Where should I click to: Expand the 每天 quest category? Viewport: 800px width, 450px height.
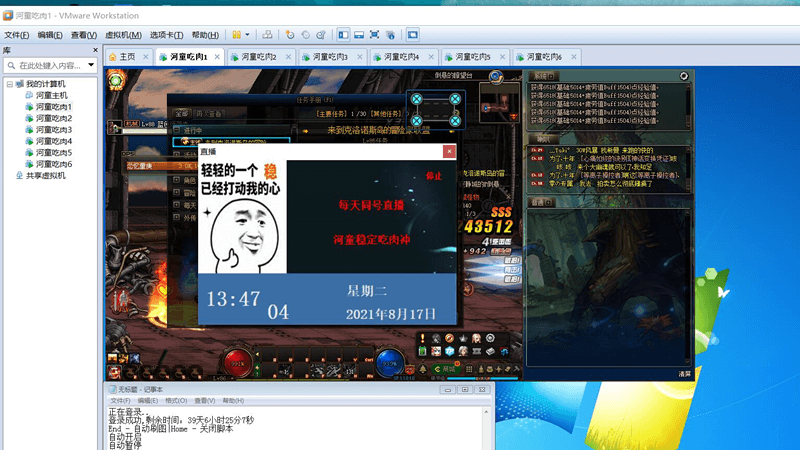pos(177,205)
